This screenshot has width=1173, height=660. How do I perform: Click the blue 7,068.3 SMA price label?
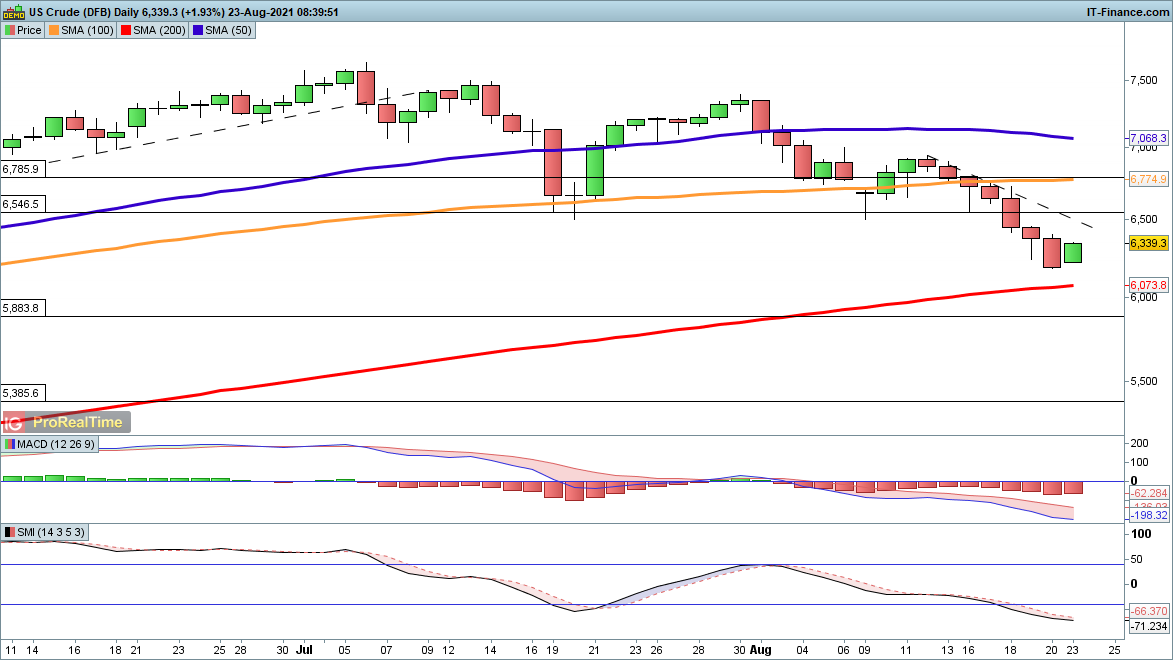[1148, 138]
